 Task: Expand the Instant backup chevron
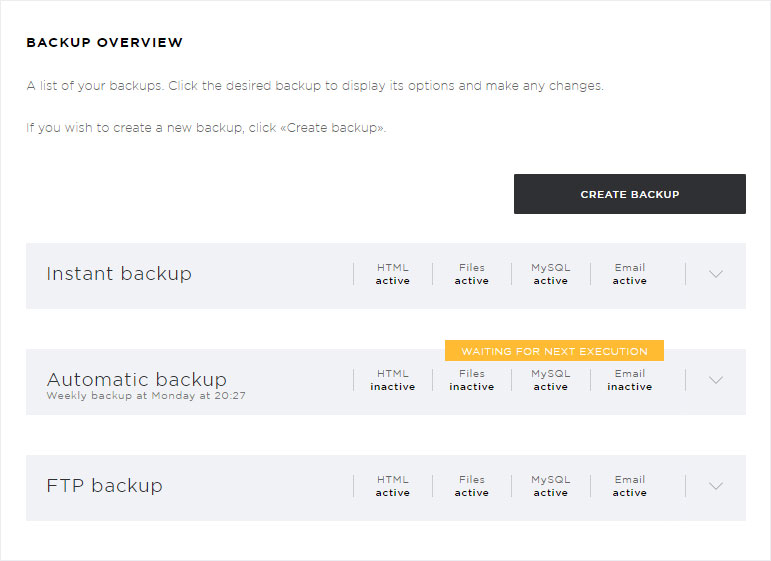[x=716, y=274]
